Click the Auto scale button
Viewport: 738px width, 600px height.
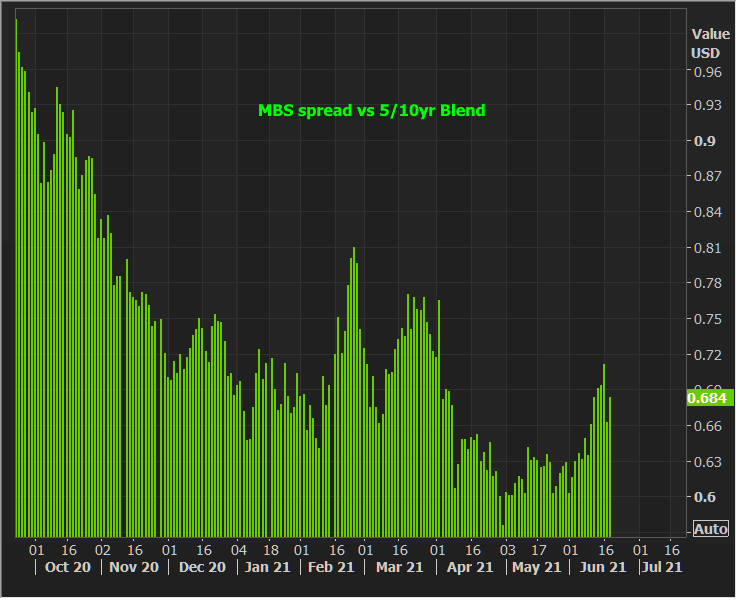coord(711,529)
